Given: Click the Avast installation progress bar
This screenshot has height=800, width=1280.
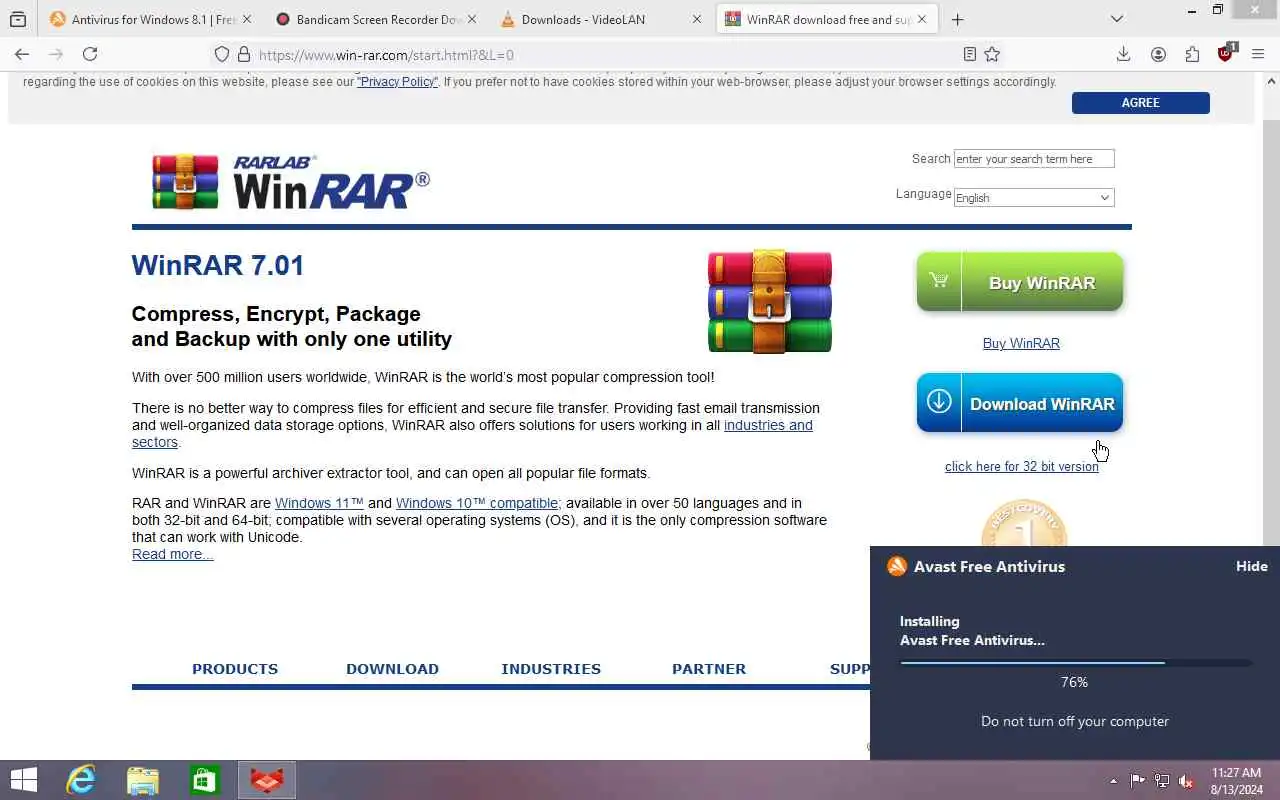Looking at the screenshot, I should (1076, 662).
